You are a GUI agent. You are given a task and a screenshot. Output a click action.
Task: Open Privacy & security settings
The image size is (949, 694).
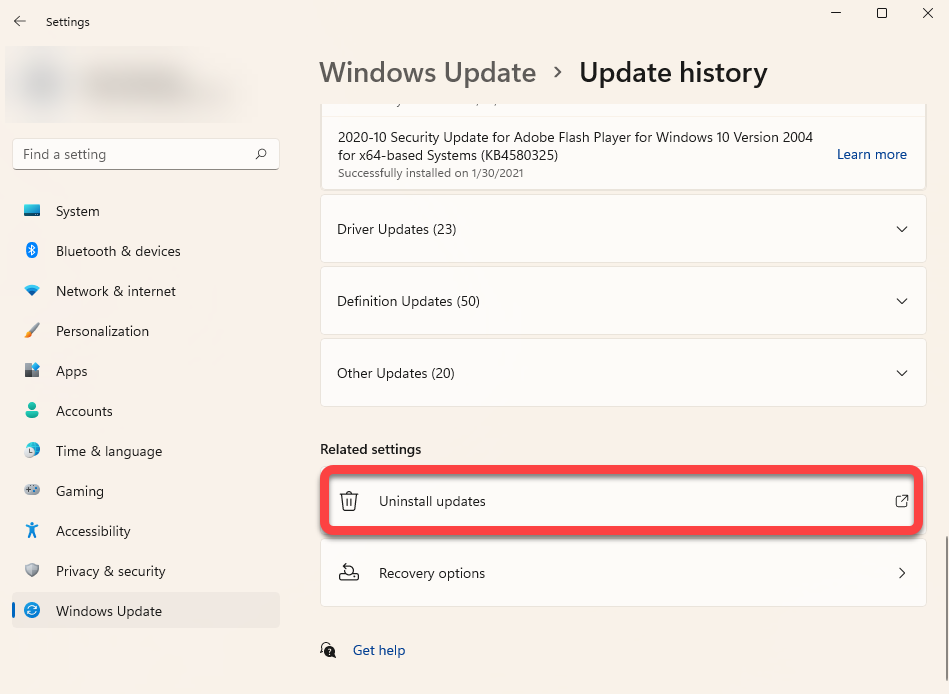[110, 571]
